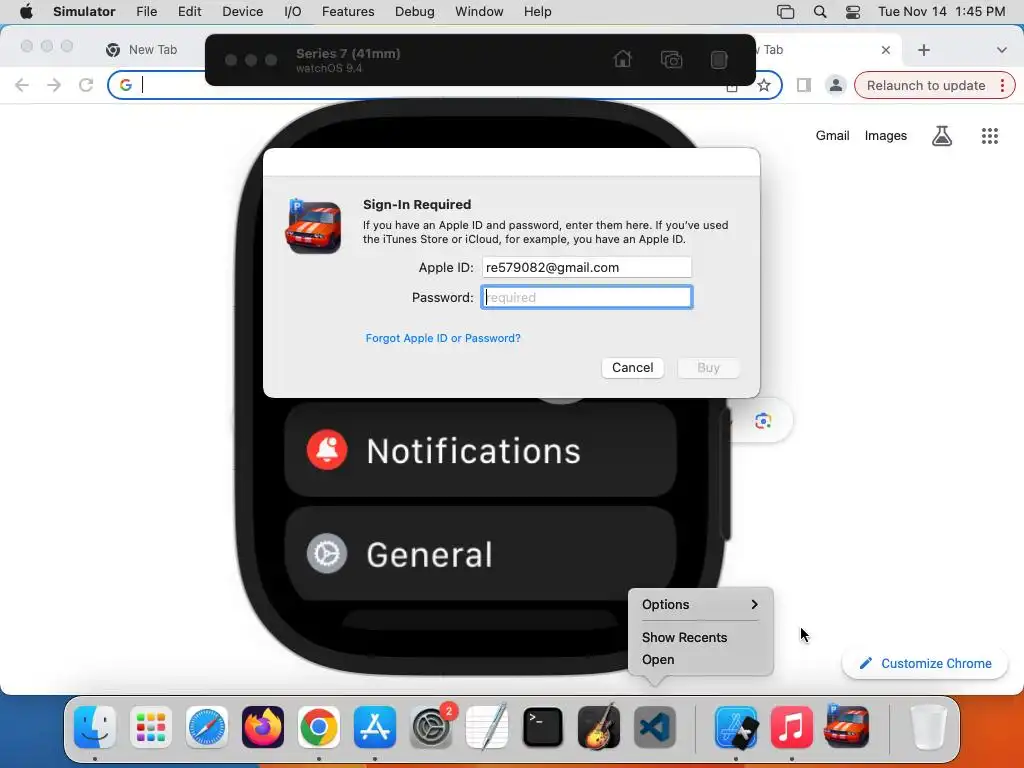This screenshot has height=768, width=1024.
Task: Click the Apple ID email field
Action: [586, 267]
